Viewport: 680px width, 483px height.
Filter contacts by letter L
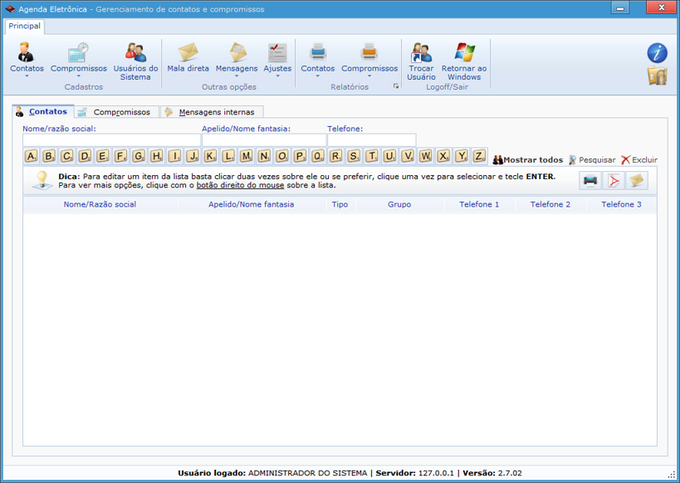[x=228, y=156]
